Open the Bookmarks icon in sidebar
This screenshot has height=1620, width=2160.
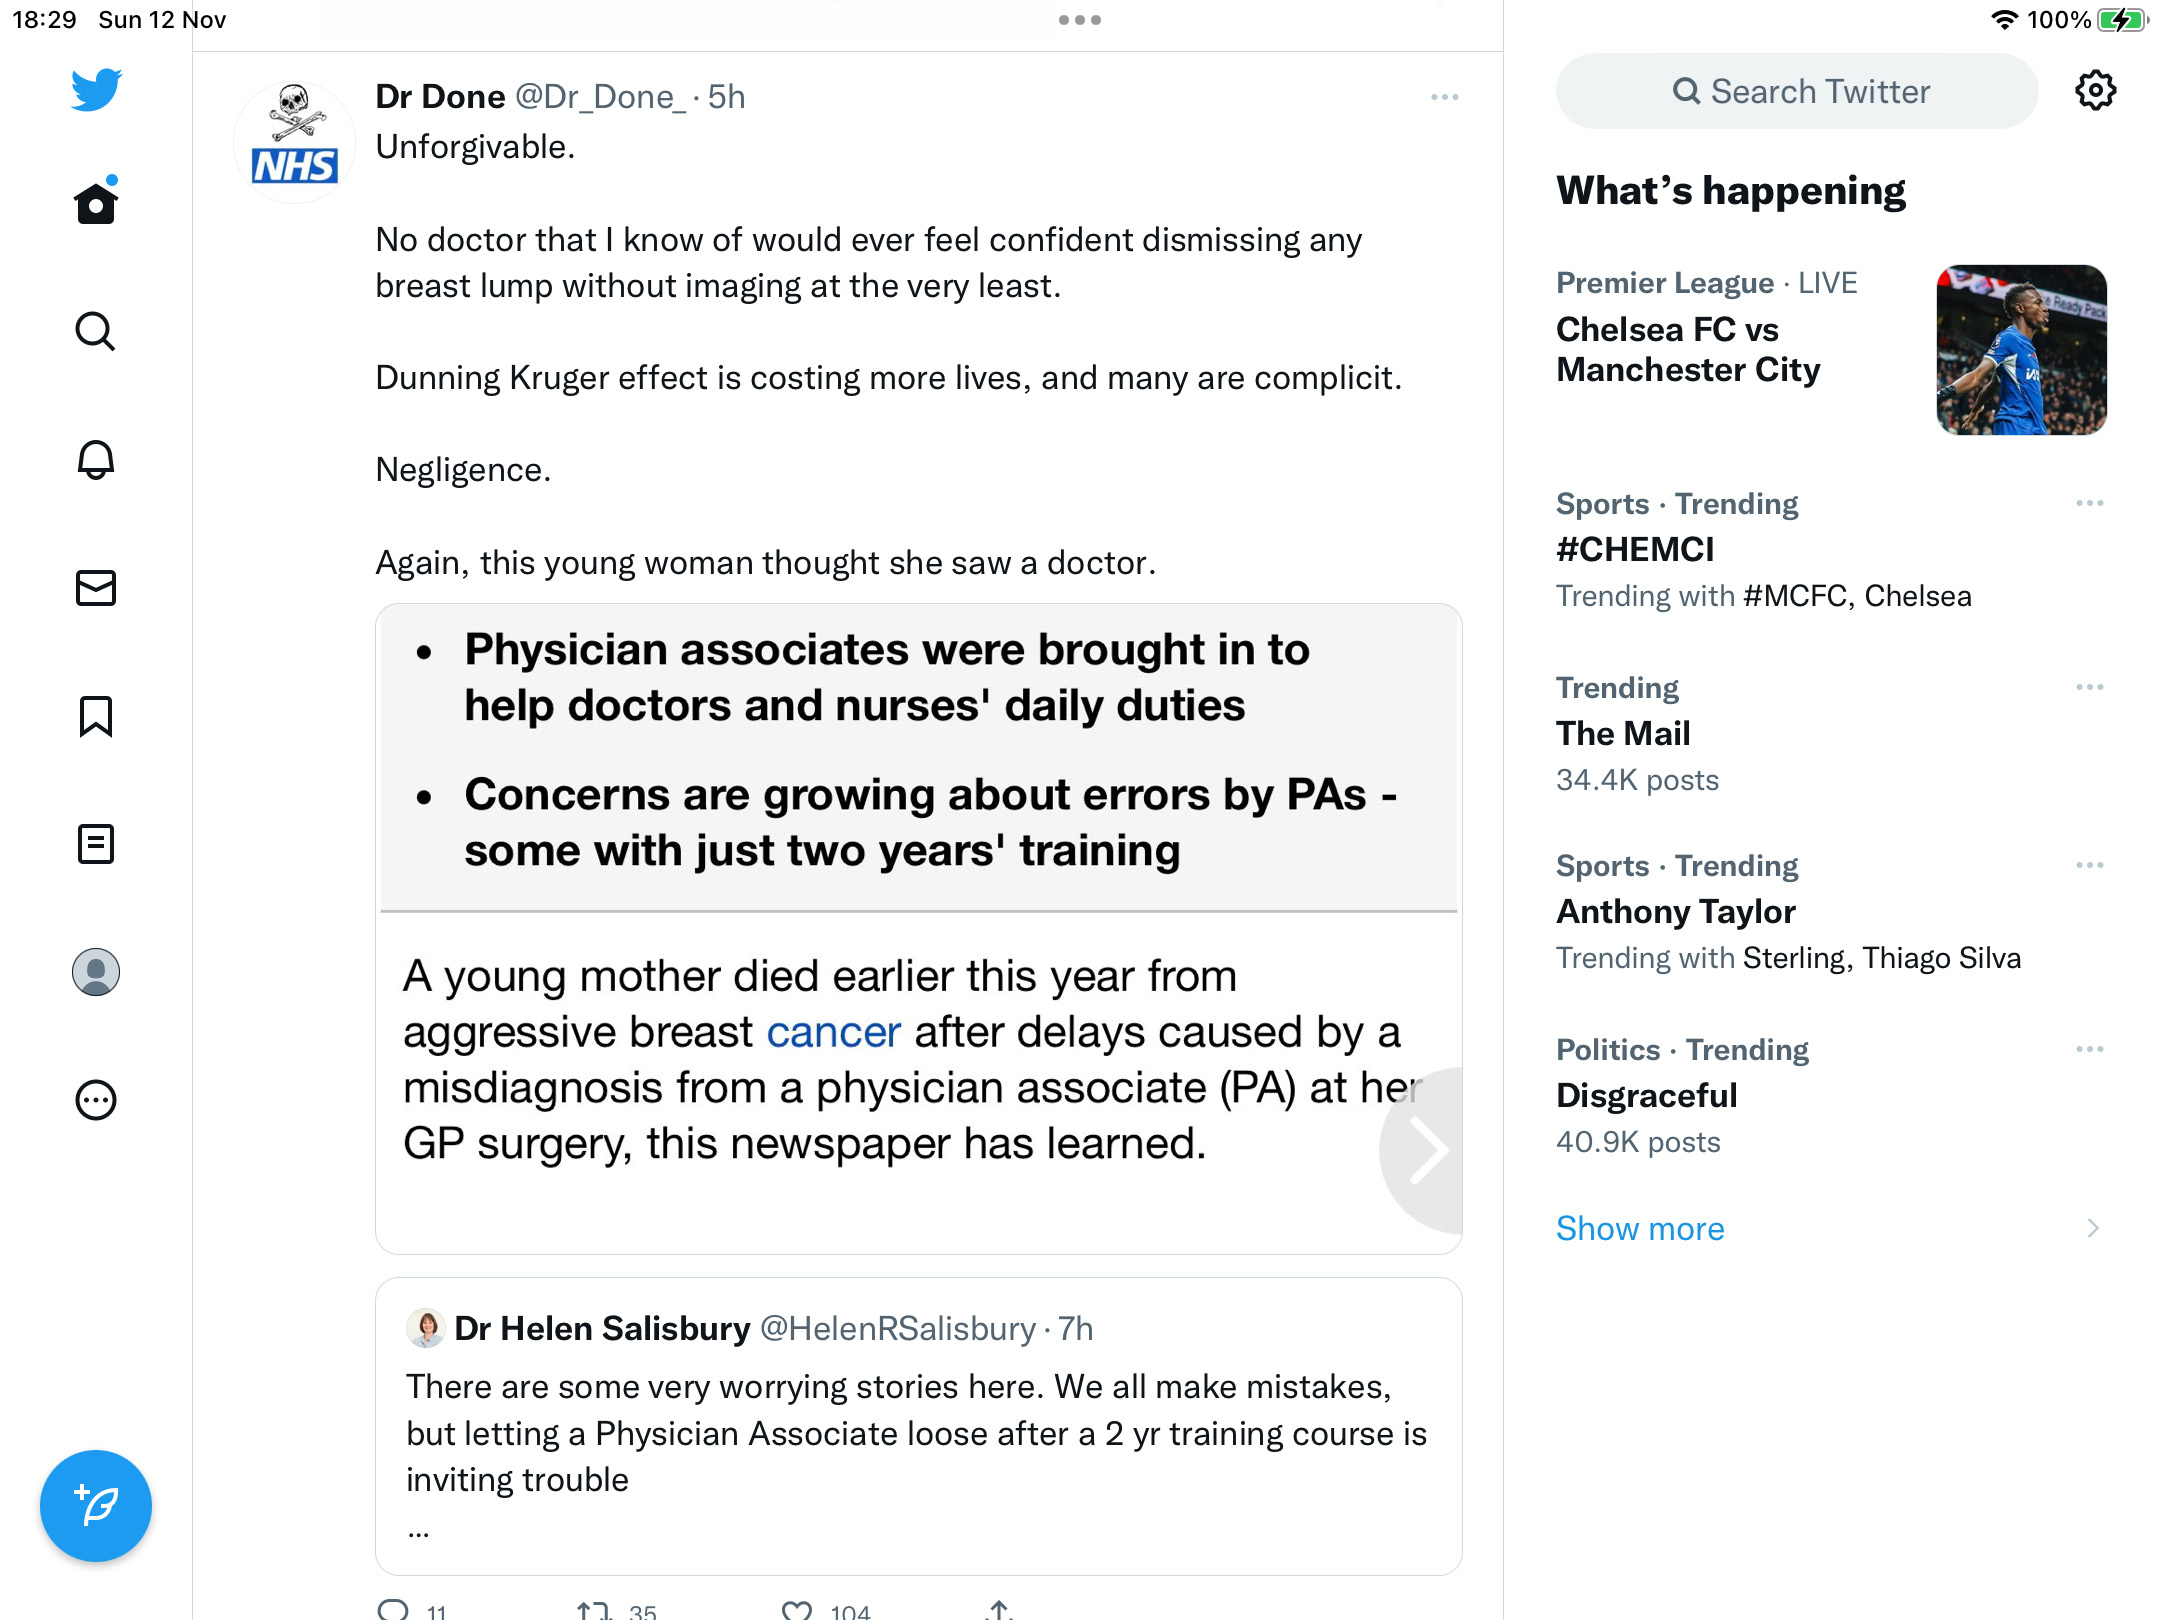pos(96,716)
